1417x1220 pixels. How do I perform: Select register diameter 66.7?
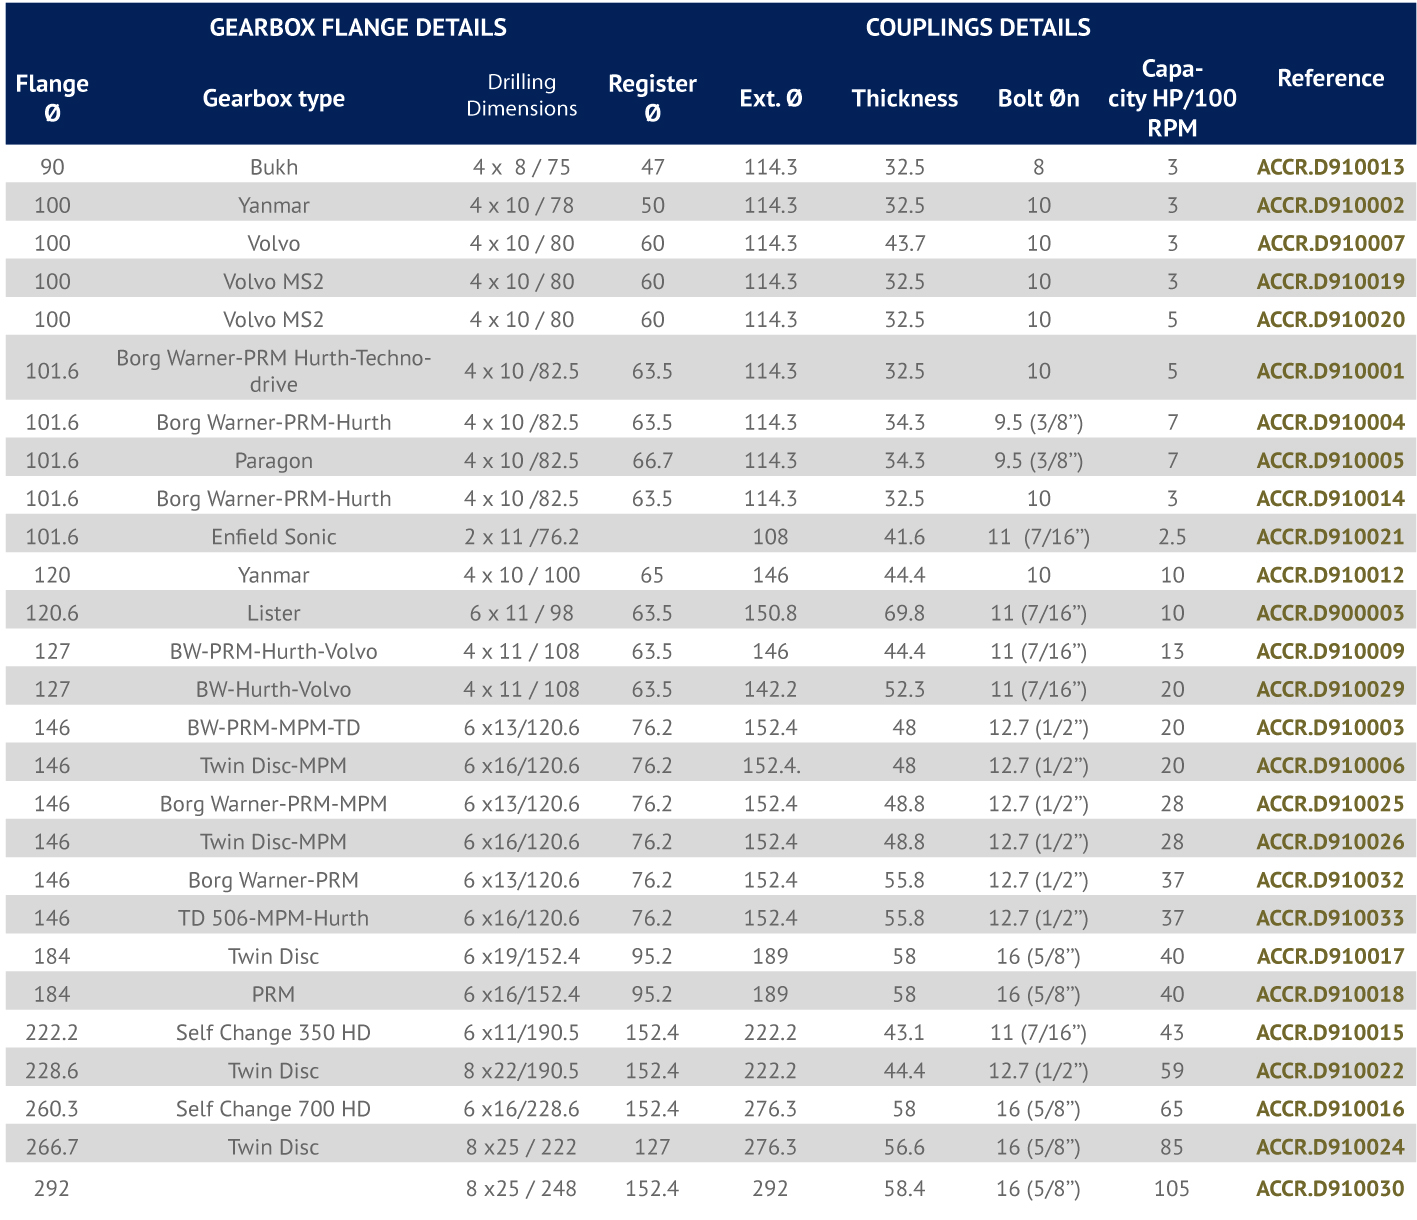point(653,460)
